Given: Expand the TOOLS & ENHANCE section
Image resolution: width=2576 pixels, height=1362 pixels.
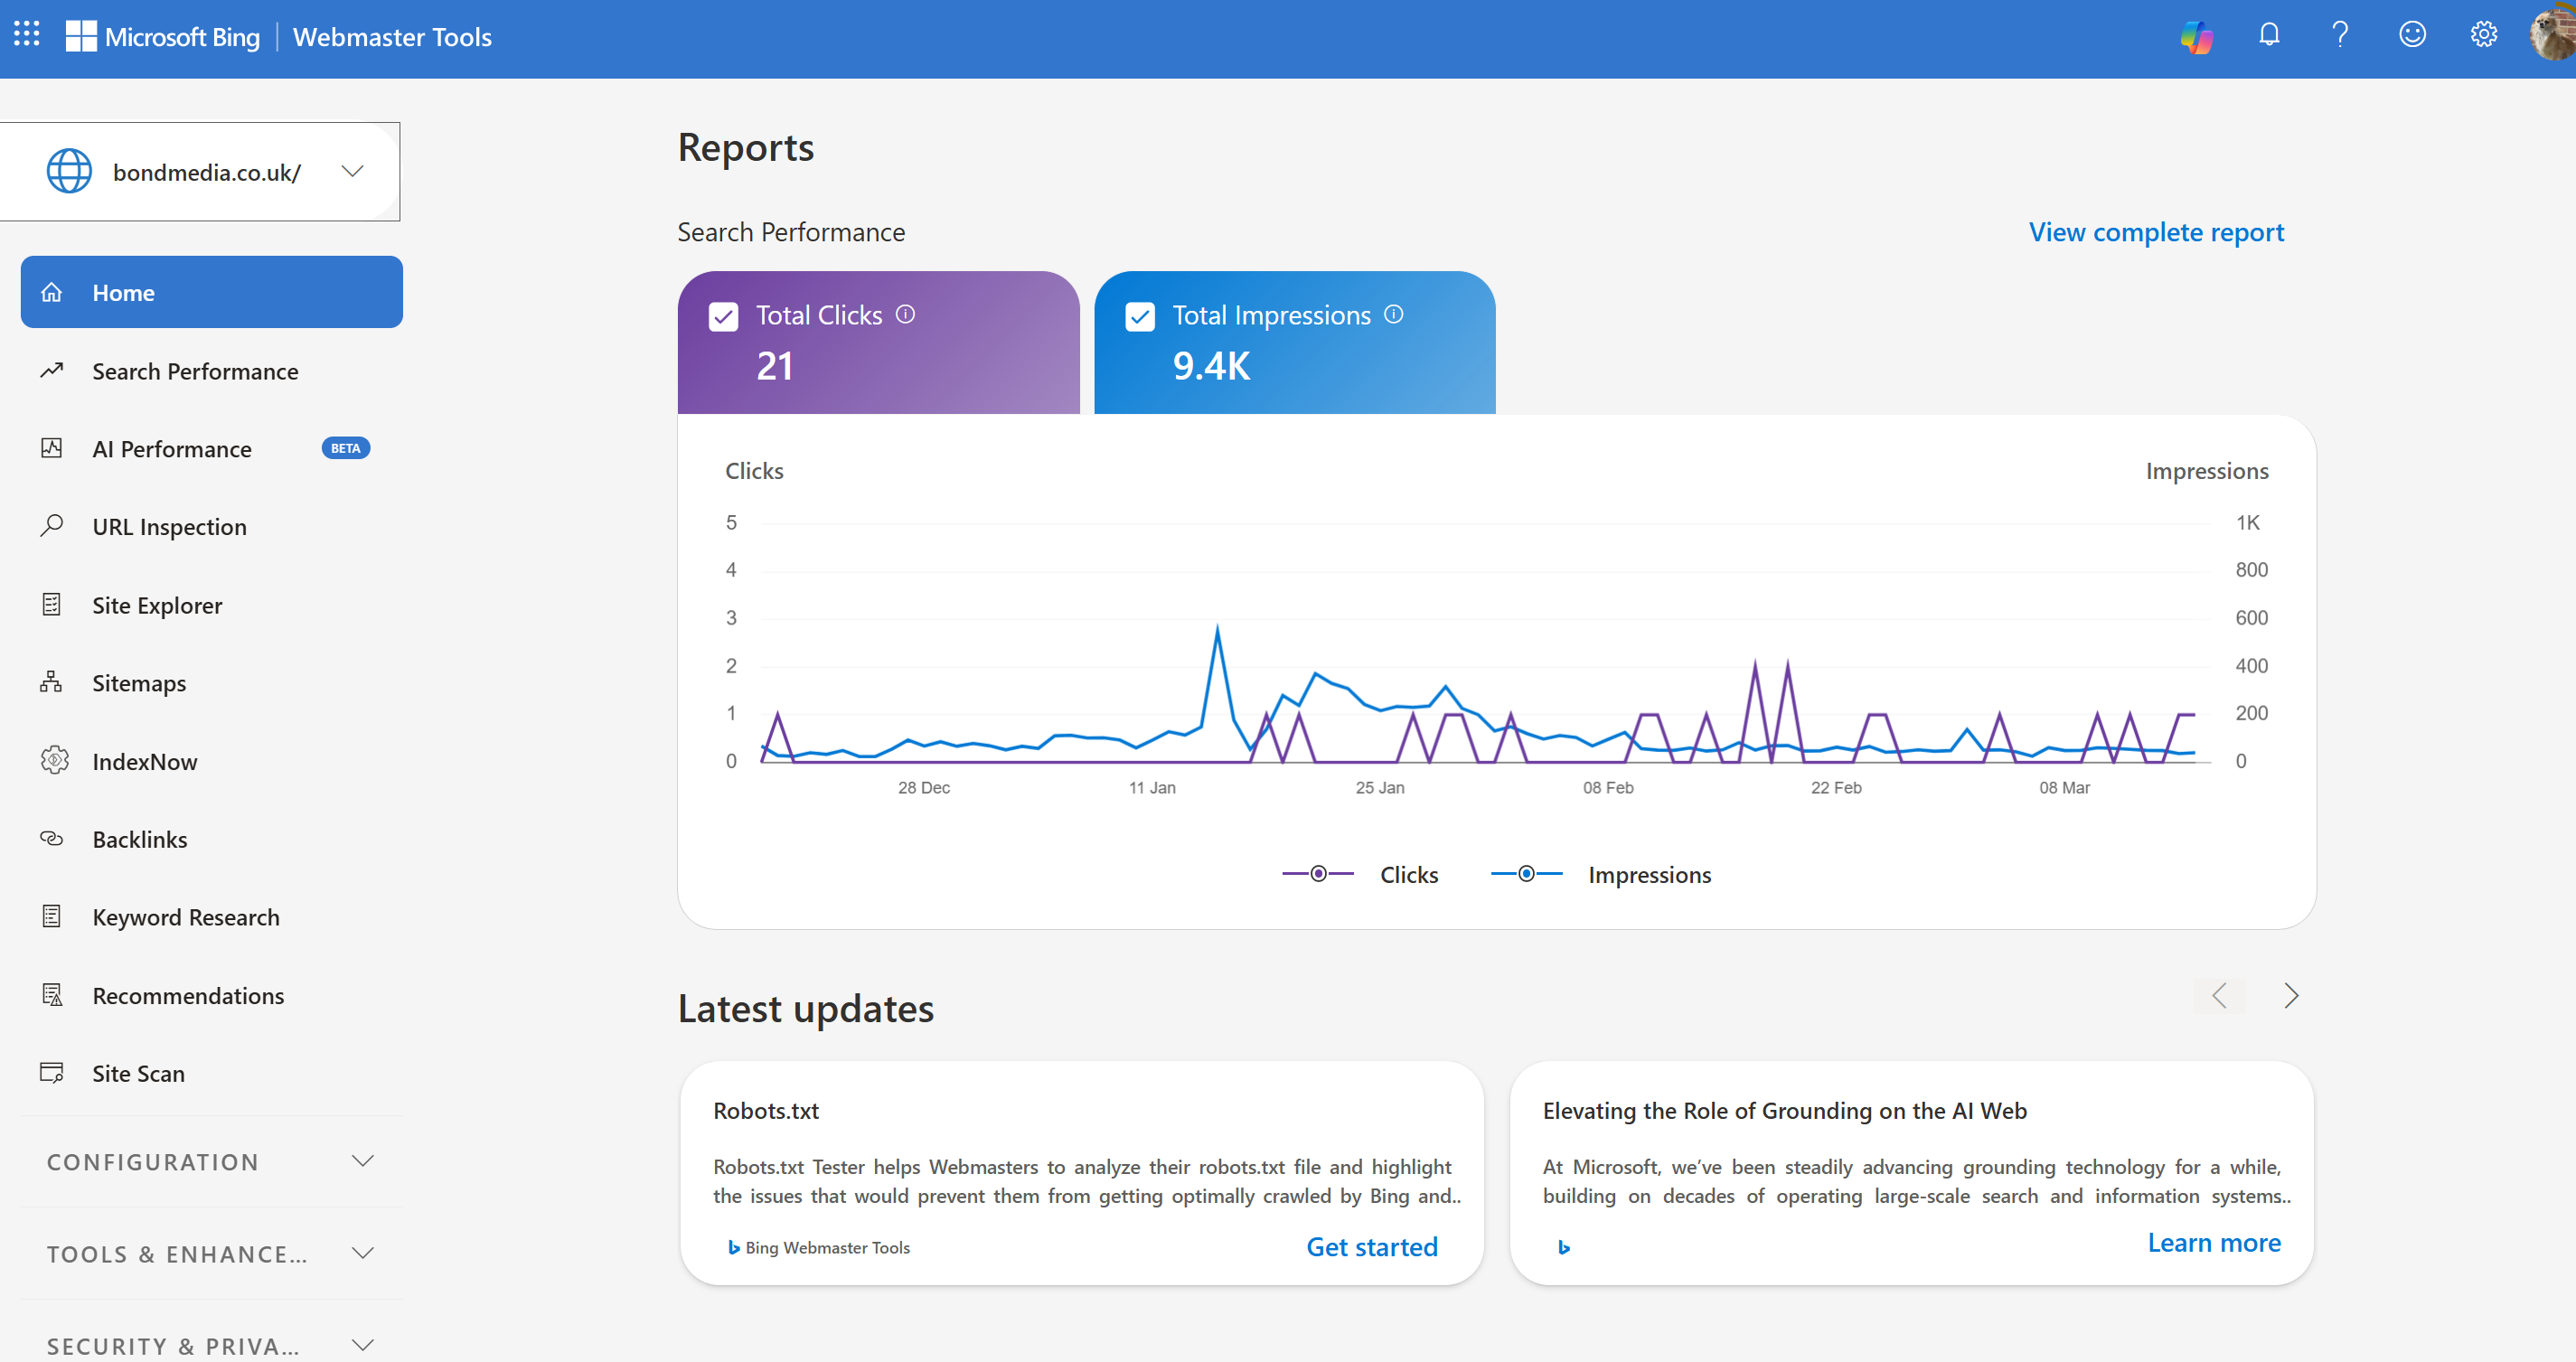Looking at the screenshot, I should click(210, 1253).
